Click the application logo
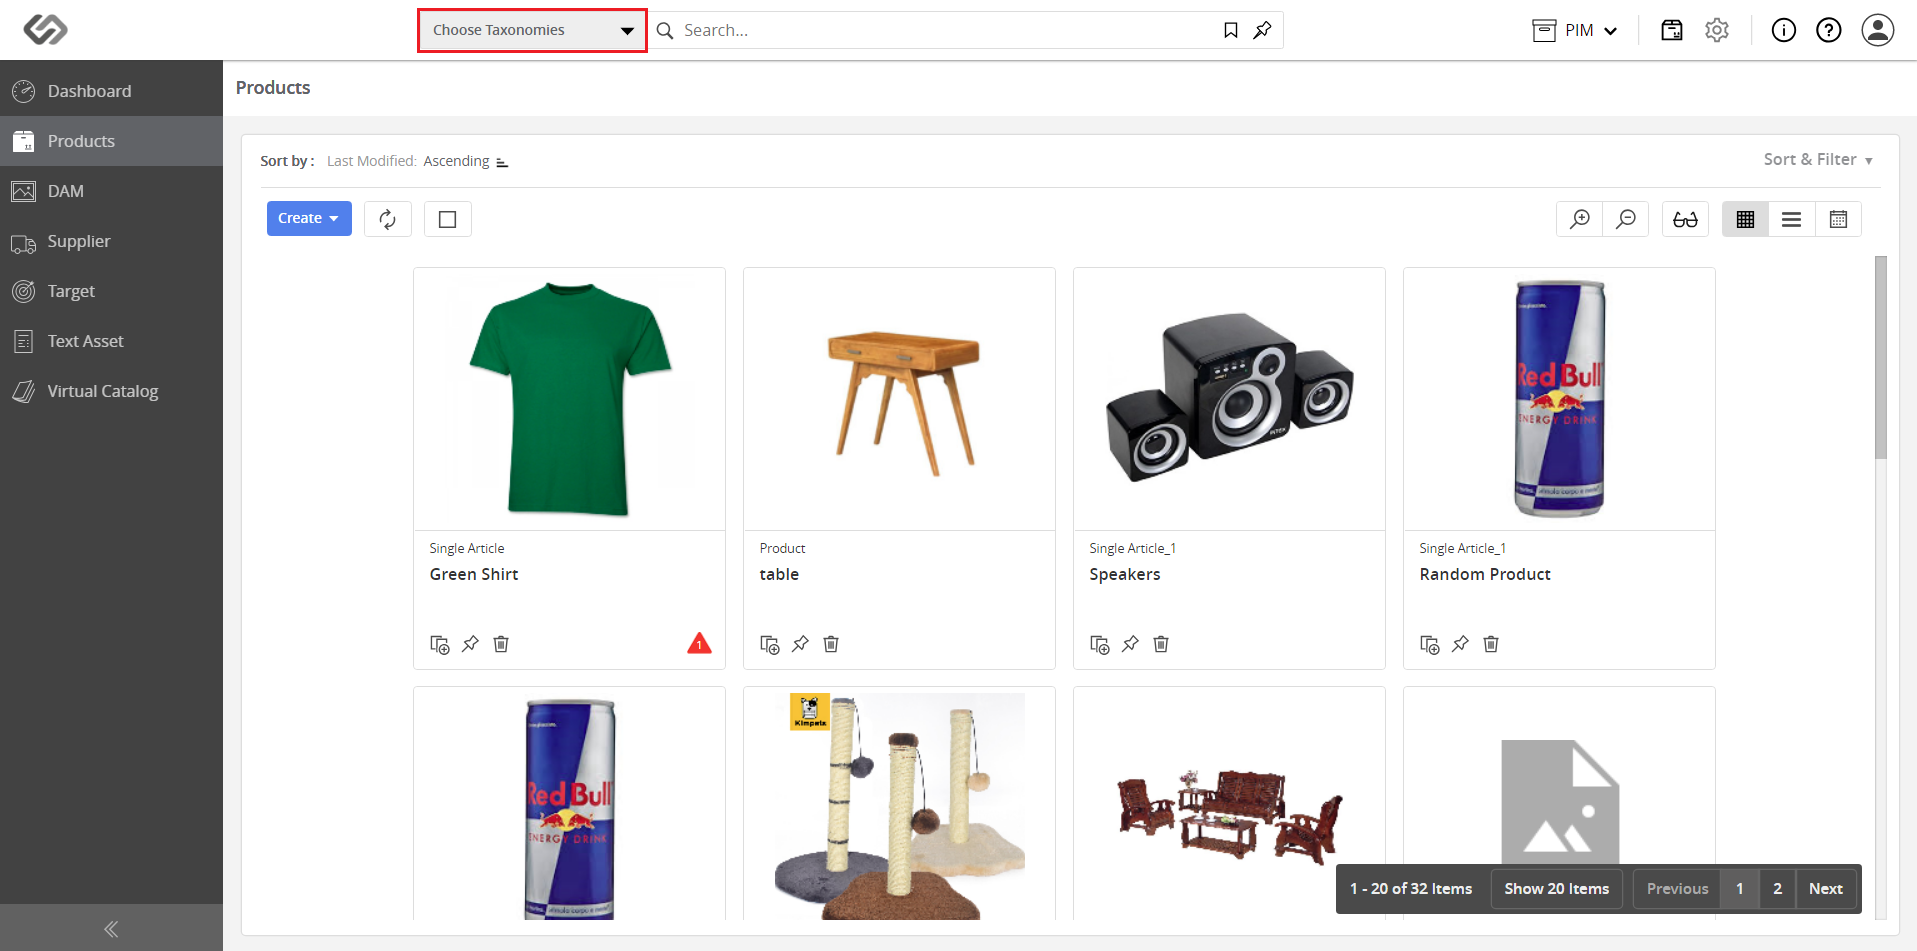This screenshot has width=1917, height=951. pos(45,30)
